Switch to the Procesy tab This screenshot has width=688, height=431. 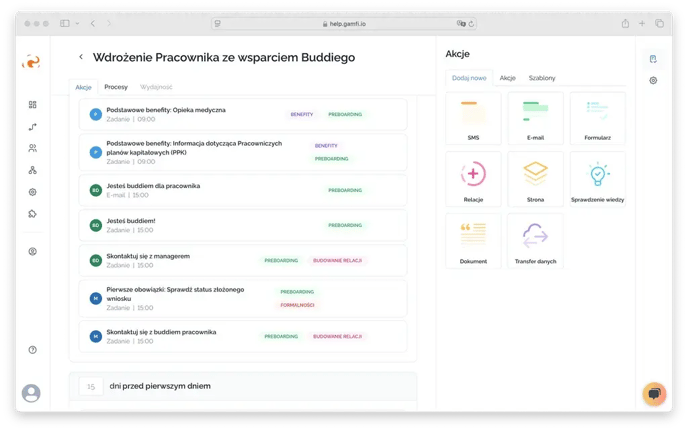pos(116,87)
